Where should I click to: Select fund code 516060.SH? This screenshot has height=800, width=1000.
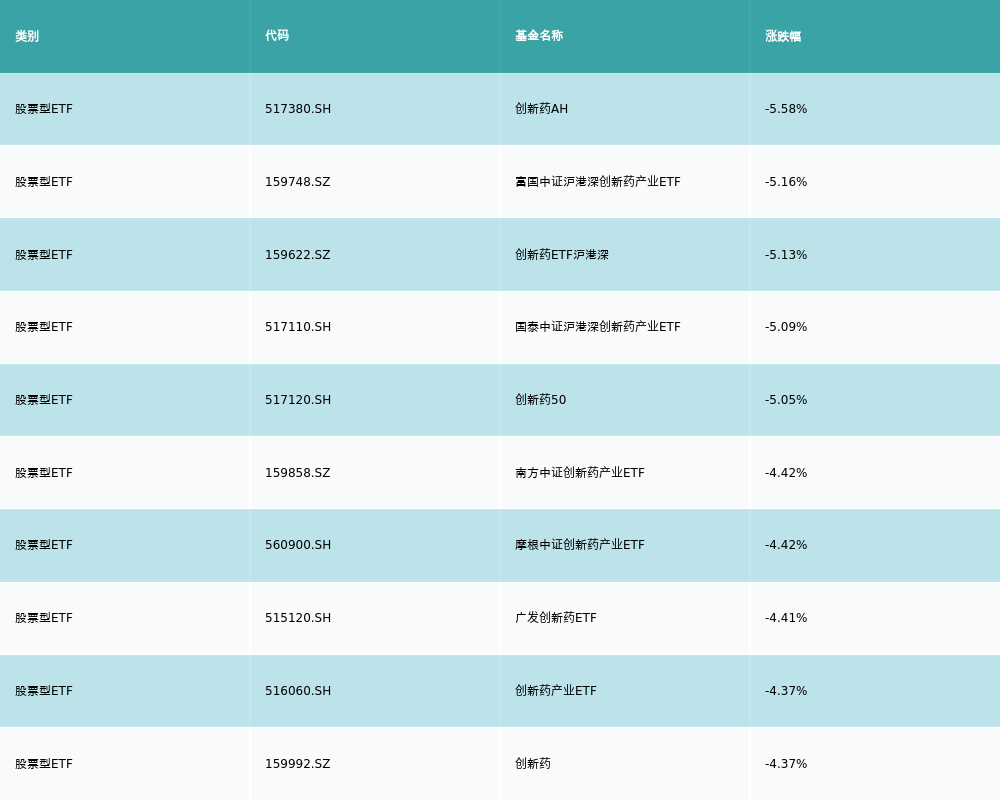(x=298, y=691)
